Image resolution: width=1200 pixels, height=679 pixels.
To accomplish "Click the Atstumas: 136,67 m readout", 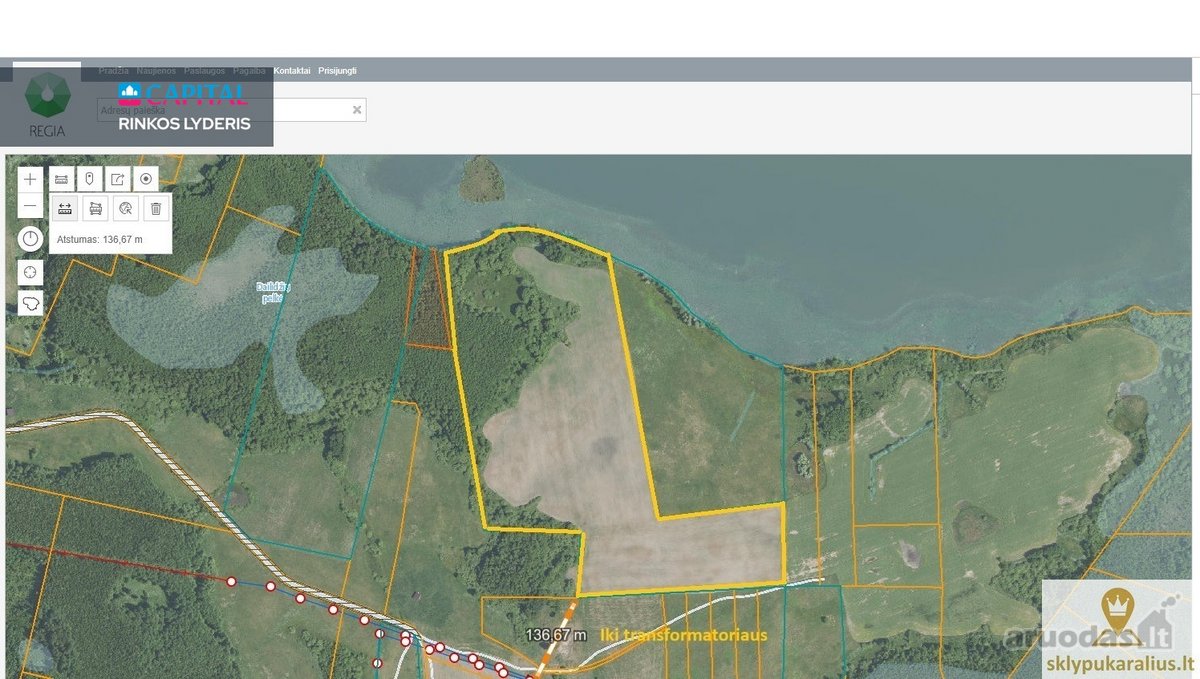I will (x=99, y=239).
